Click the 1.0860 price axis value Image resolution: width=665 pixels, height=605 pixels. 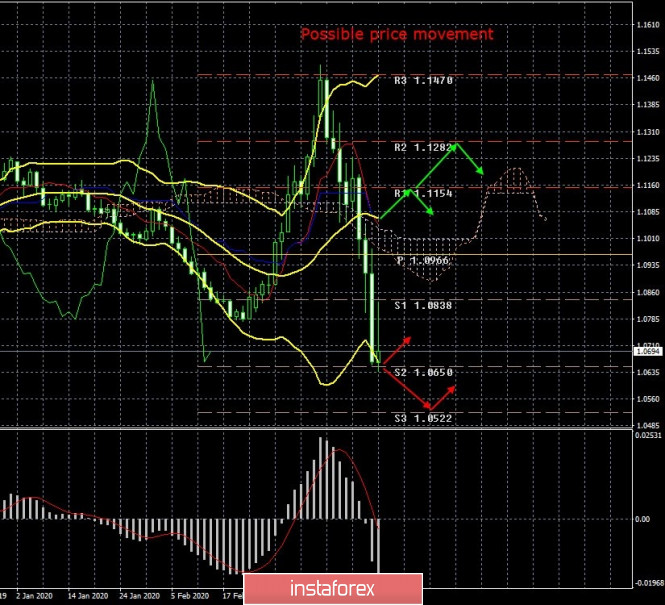pyautogui.click(x=648, y=293)
